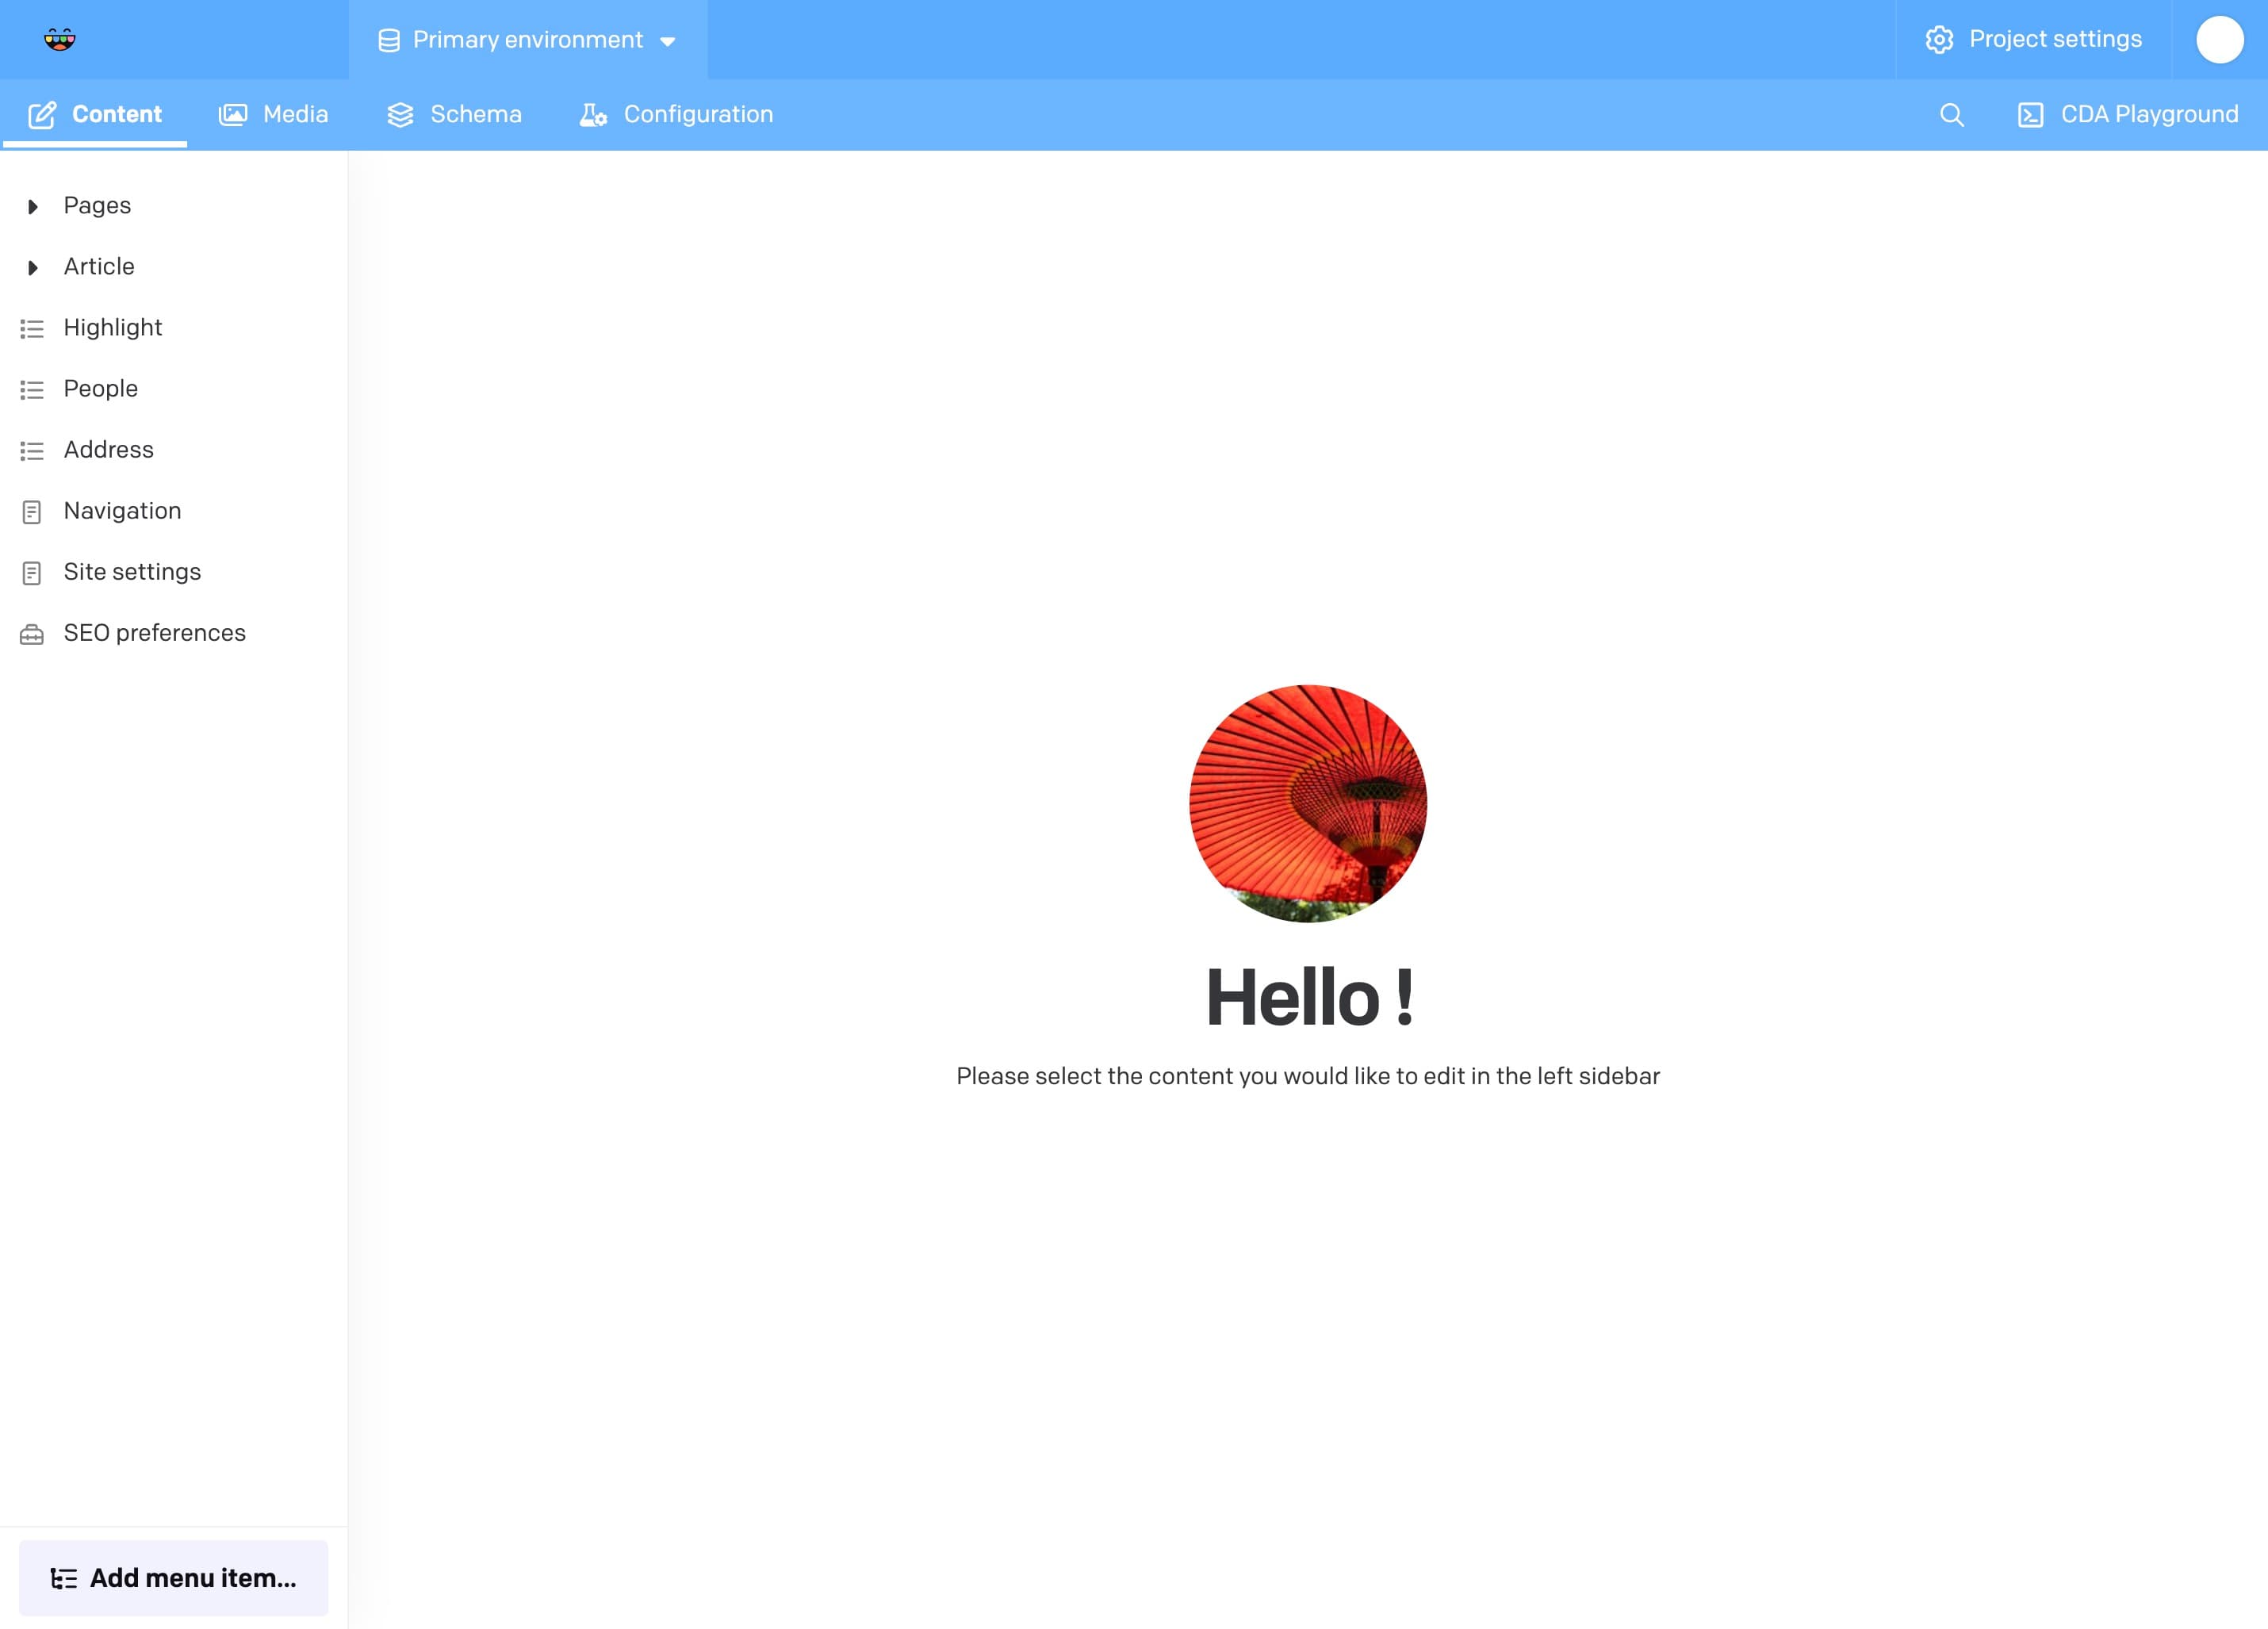The image size is (2268, 1629).
Task: Click the SEO preferences briefcase icon
Action: (31, 632)
